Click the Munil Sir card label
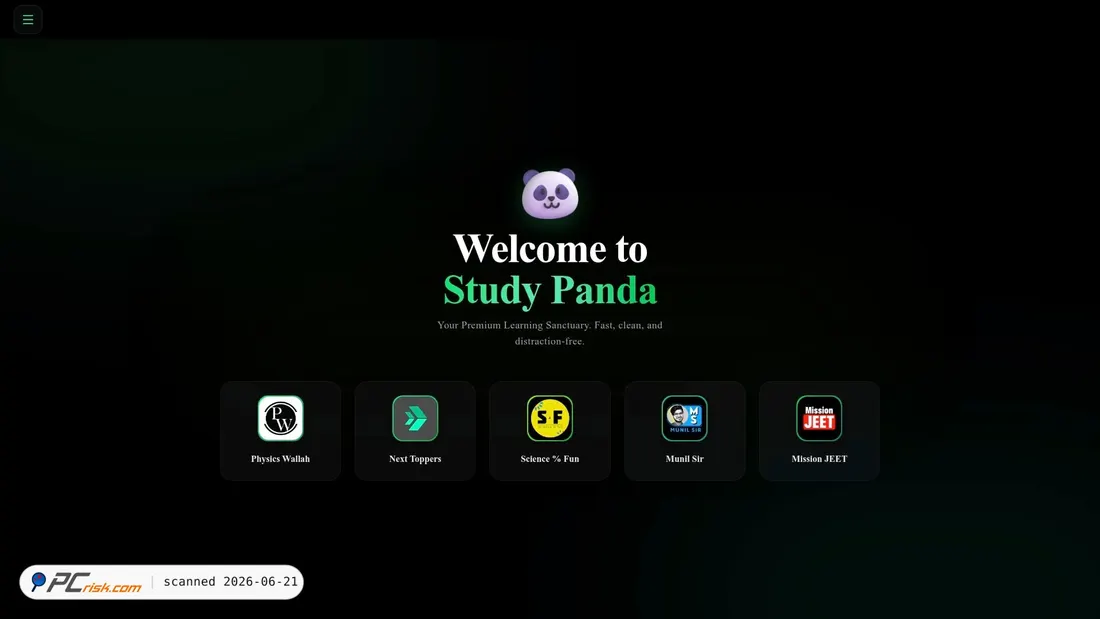Screen dimensions: 1100x619 click(x=685, y=459)
